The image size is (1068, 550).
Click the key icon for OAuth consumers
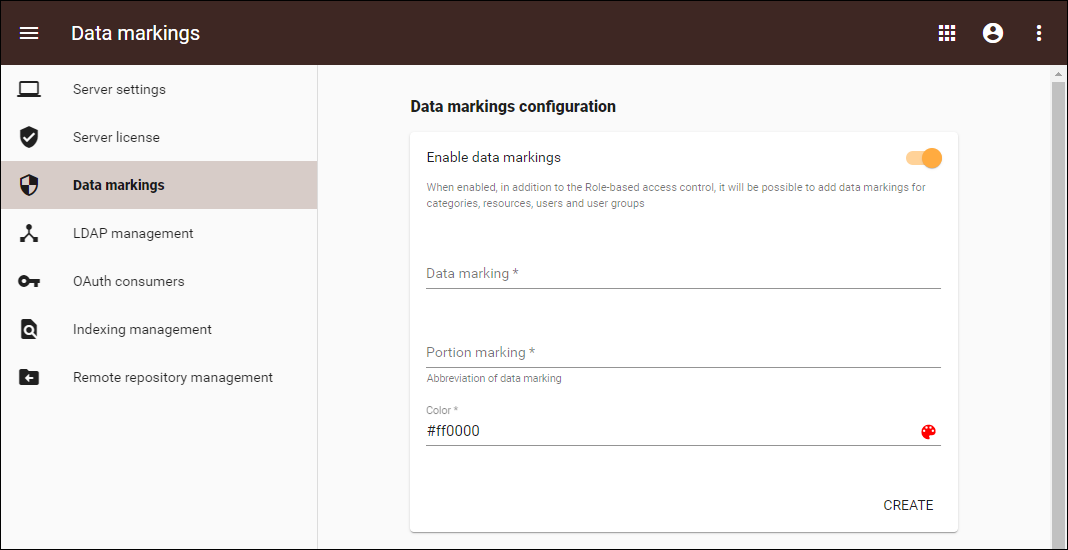(x=29, y=281)
